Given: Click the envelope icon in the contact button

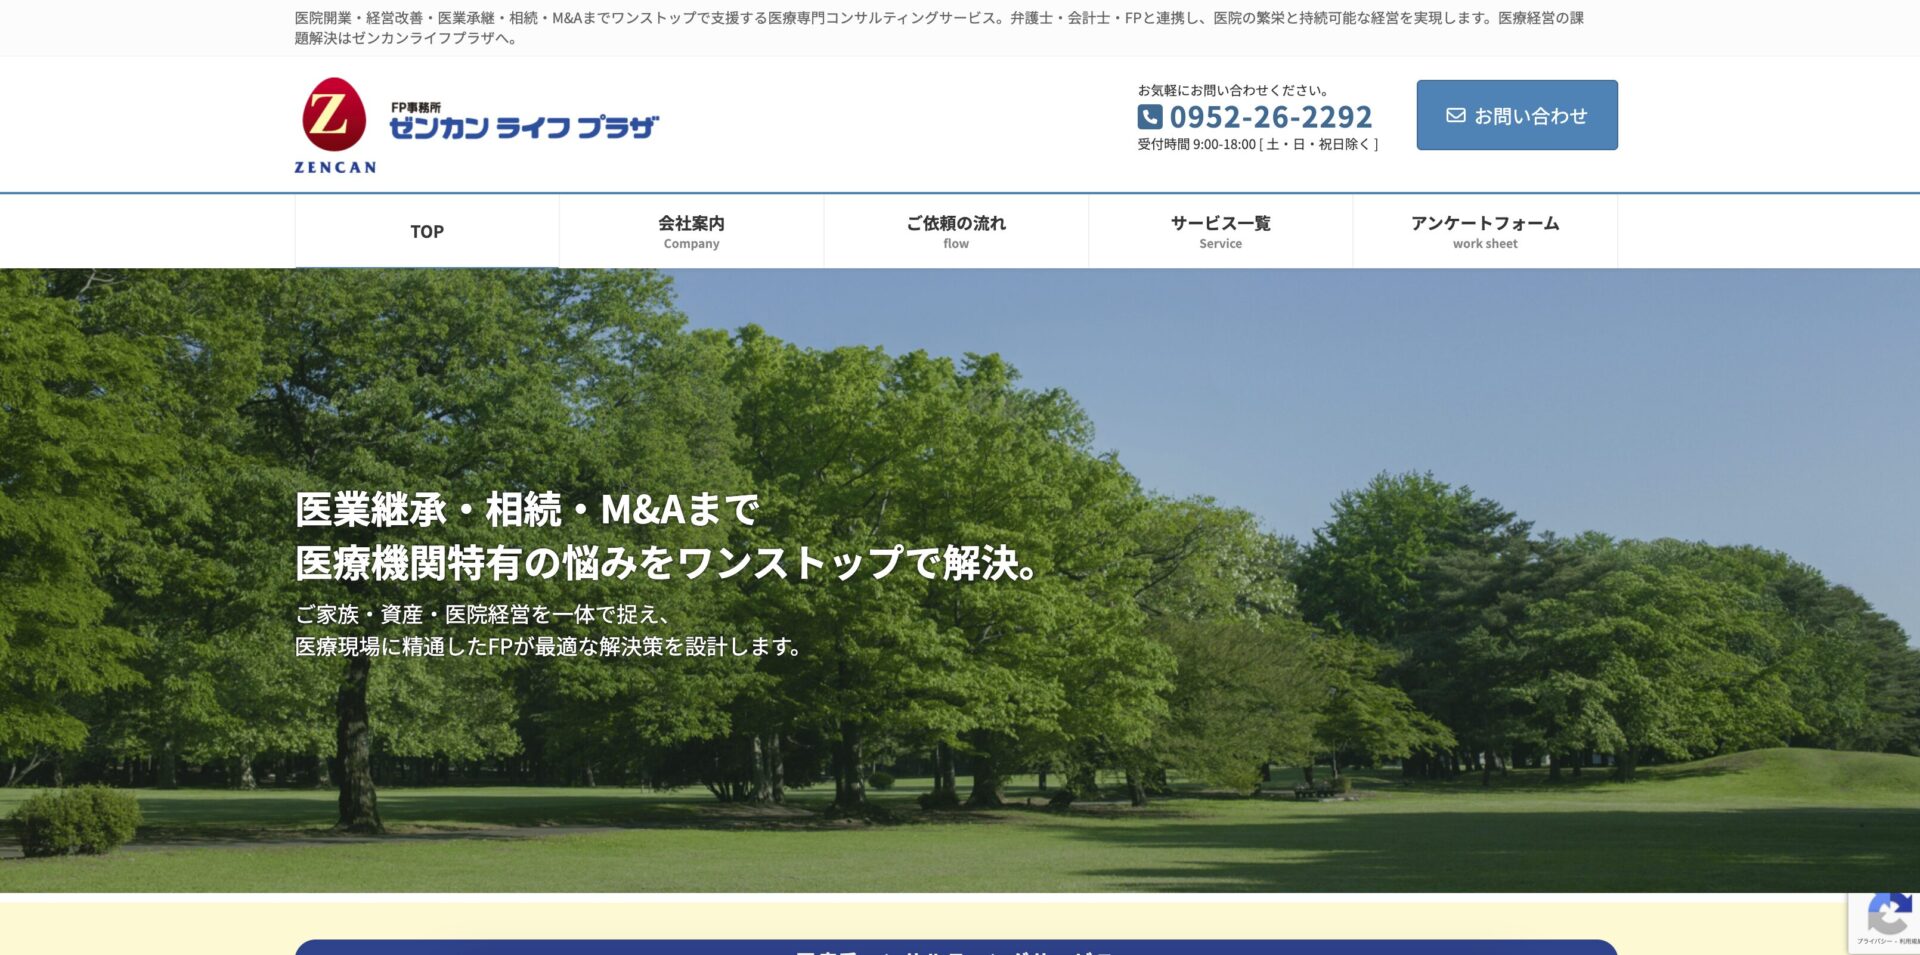Looking at the screenshot, I should click(1456, 116).
